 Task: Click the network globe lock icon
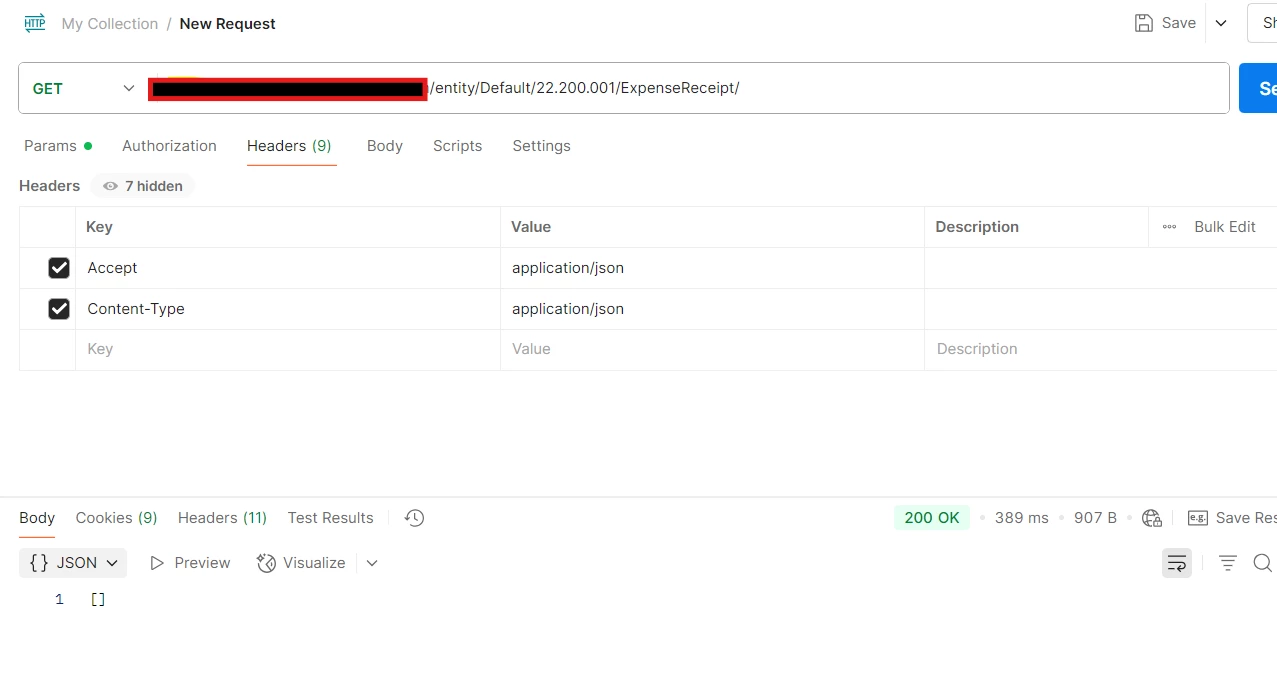tap(1152, 518)
